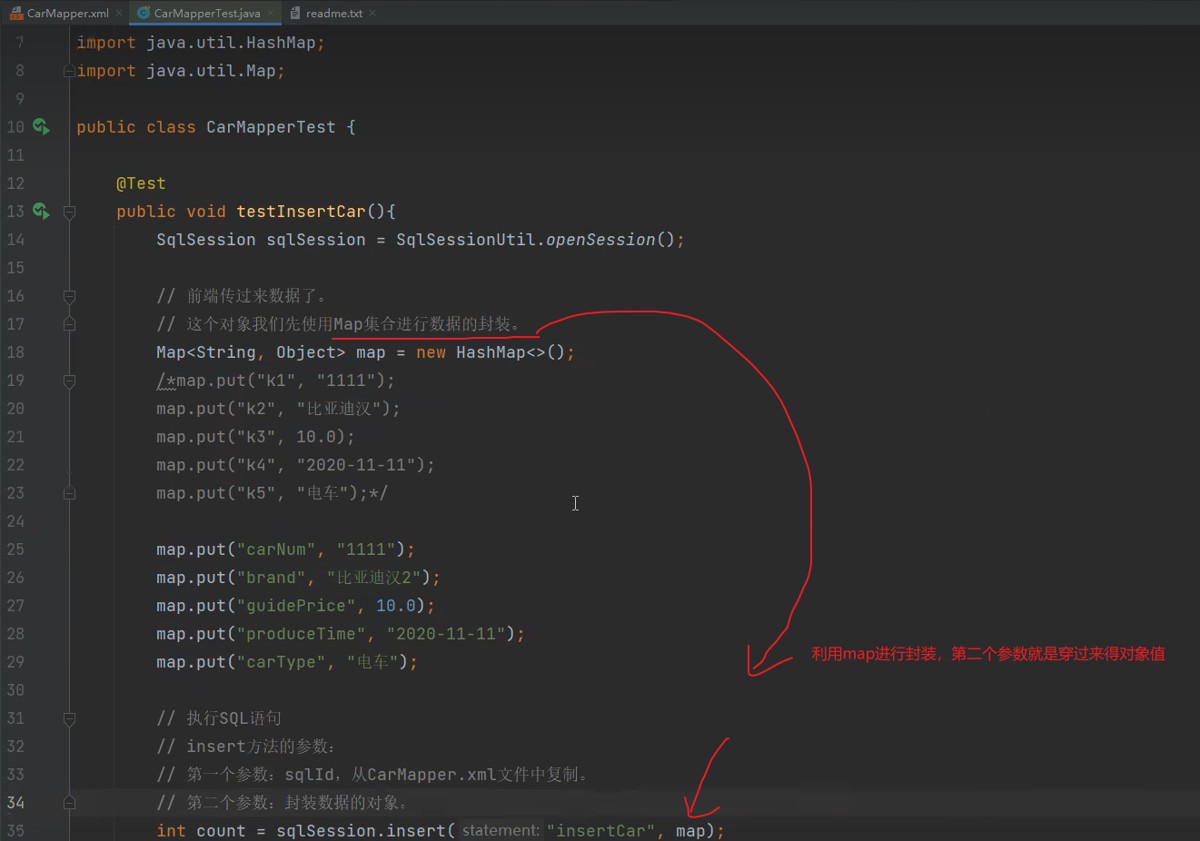Fold the comment block starting at line 16
Image resolution: width=1200 pixels, height=841 pixels.
(69, 296)
